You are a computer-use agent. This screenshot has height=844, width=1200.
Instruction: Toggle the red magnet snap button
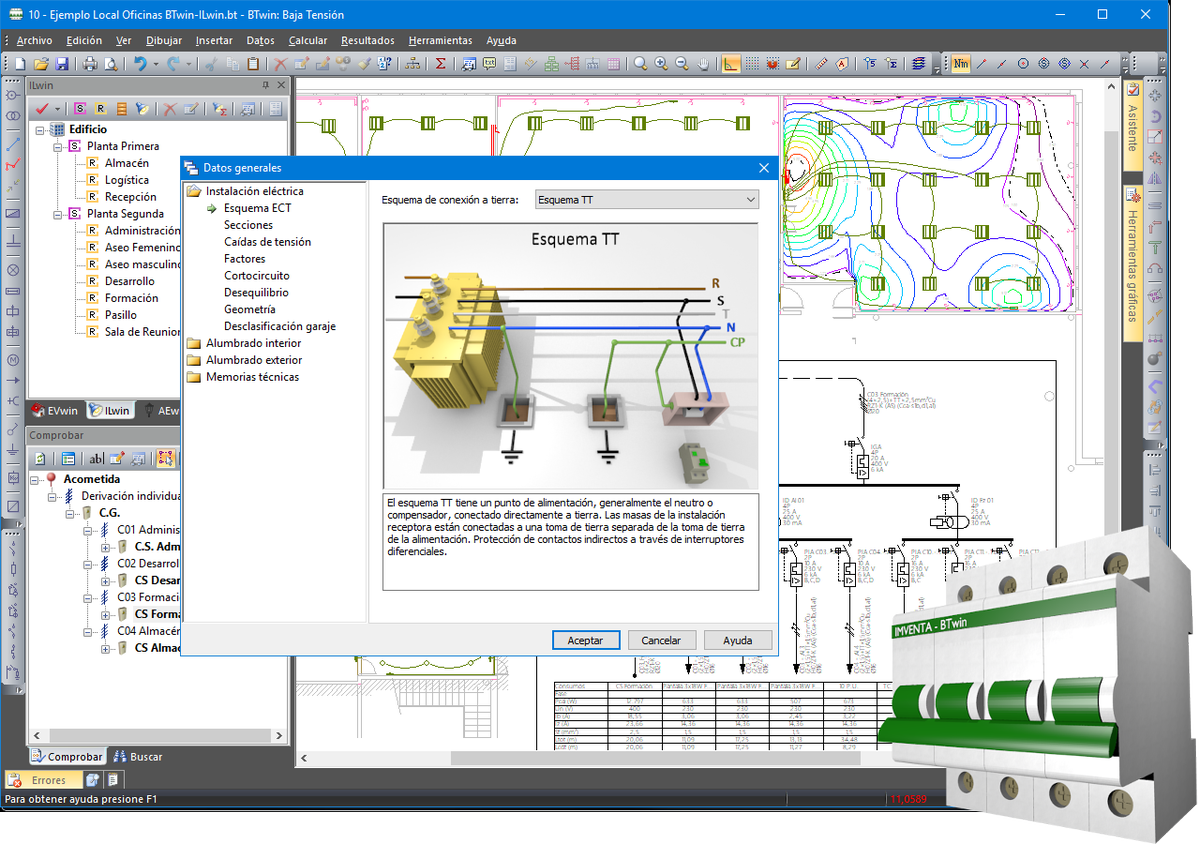pos(773,64)
